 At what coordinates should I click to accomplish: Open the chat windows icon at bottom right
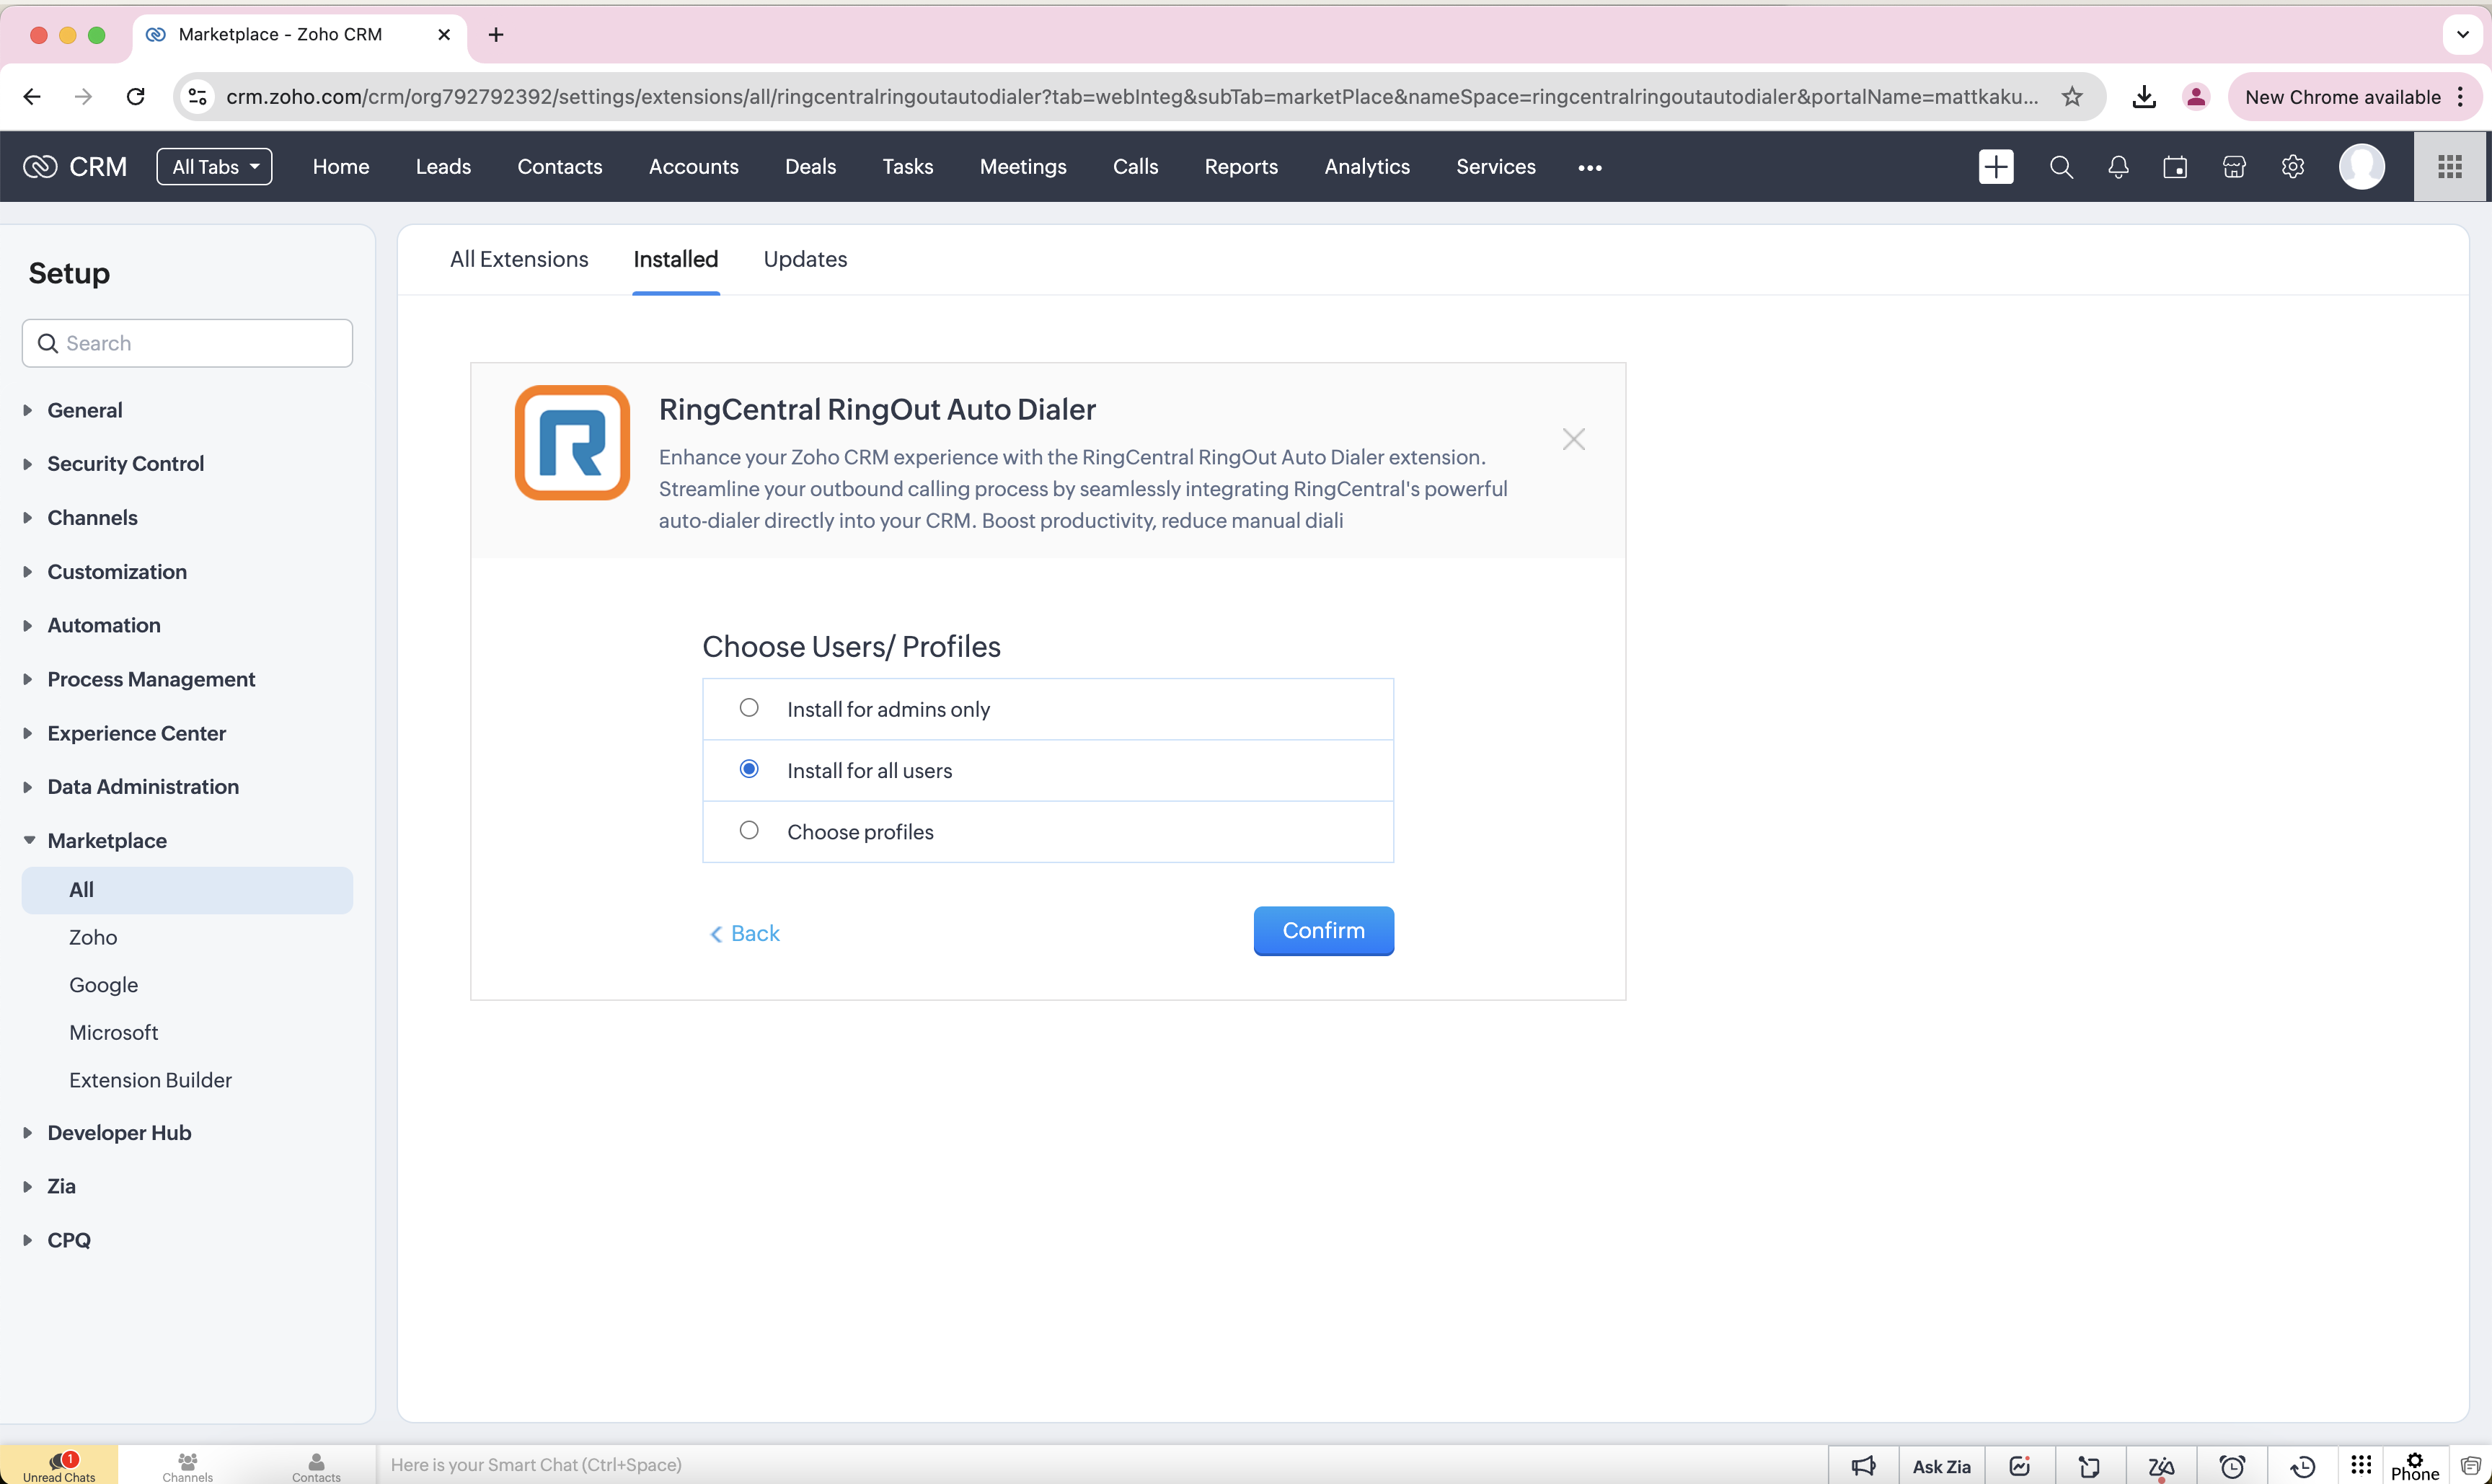(2470, 1466)
